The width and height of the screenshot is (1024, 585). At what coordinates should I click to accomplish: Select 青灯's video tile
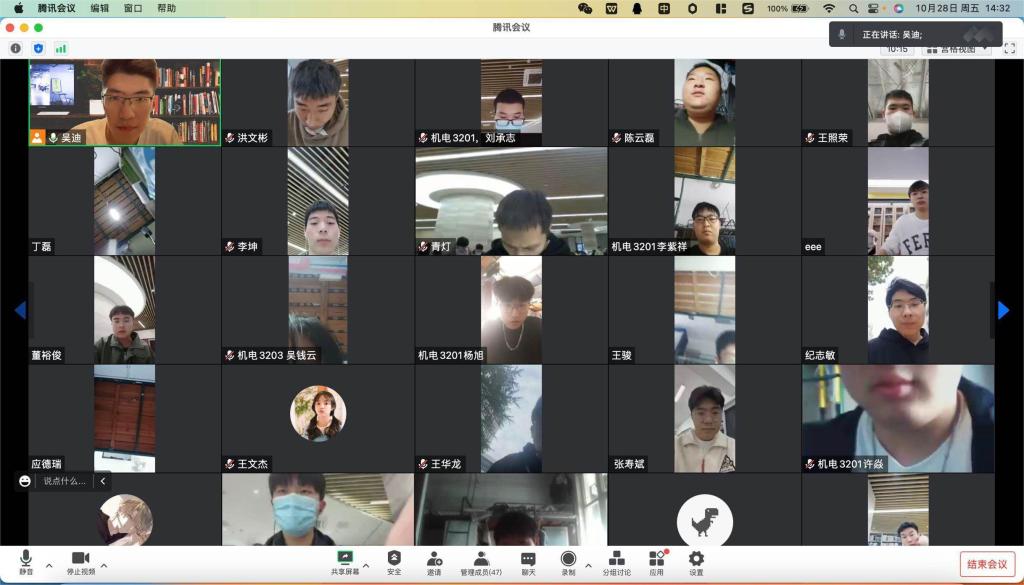click(x=511, y=201)
